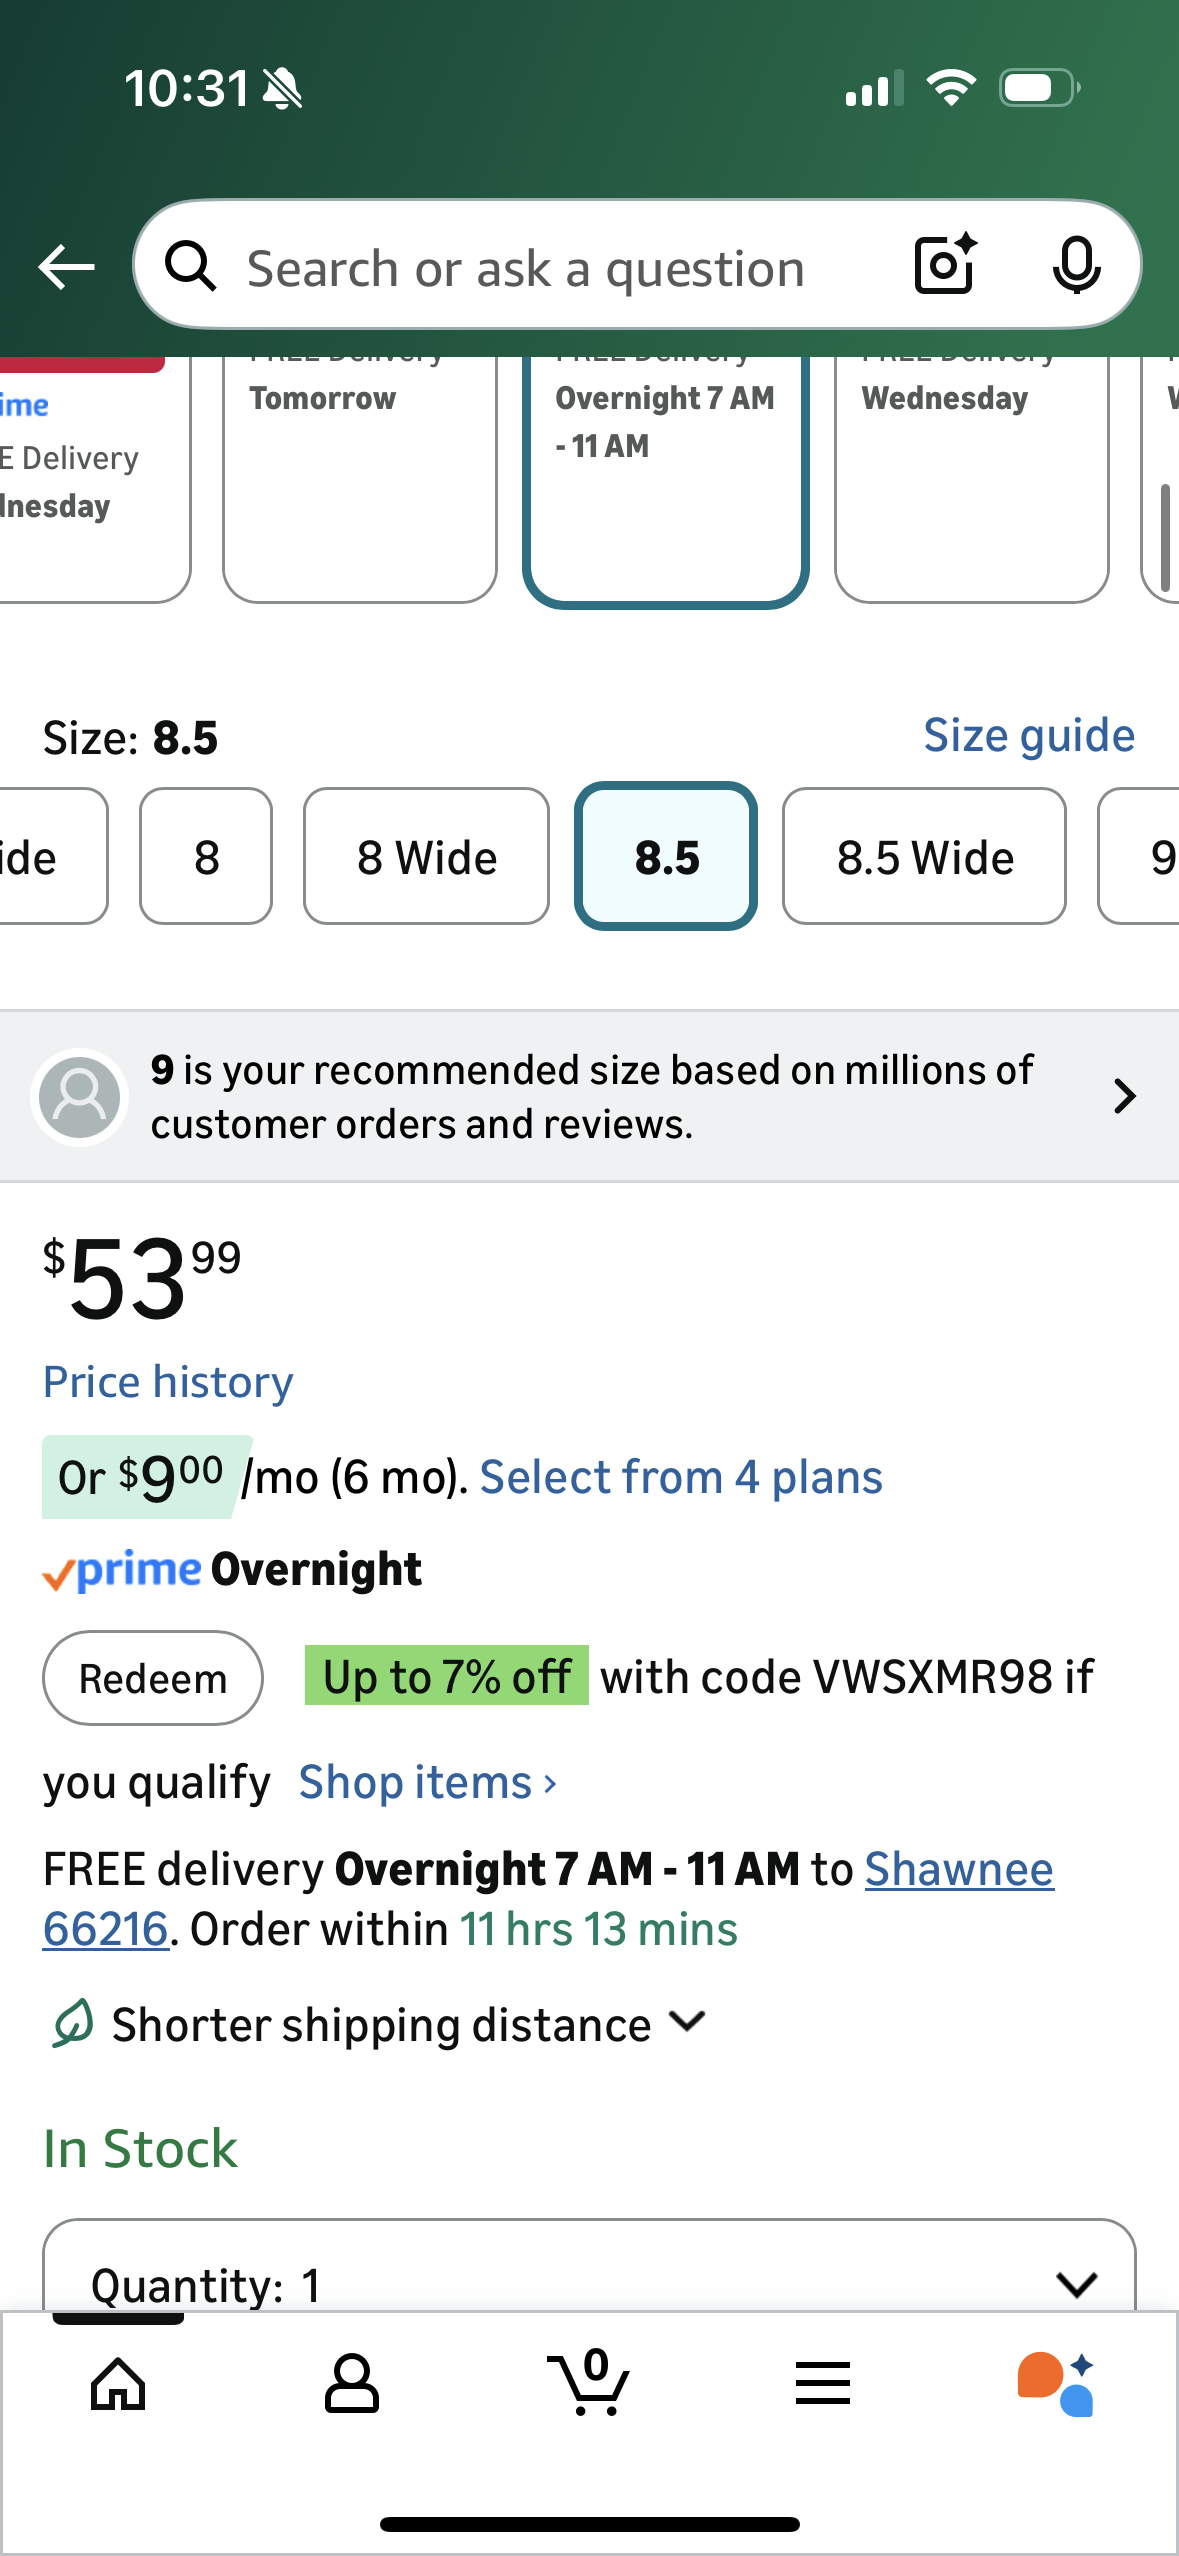Open the hamburger menu icon
Screen dimensions: 1179x2556
point(823,2384)
